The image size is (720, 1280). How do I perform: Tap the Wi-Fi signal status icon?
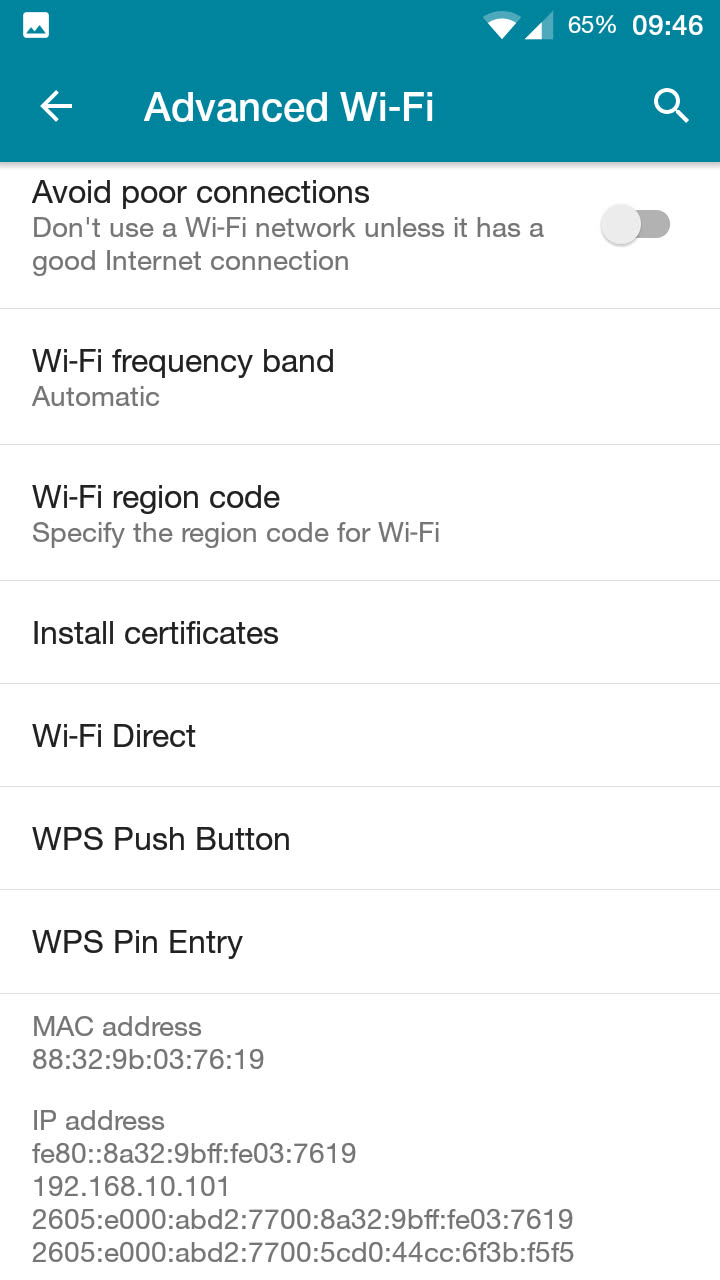pyautogui.click(x=500, y=25)
